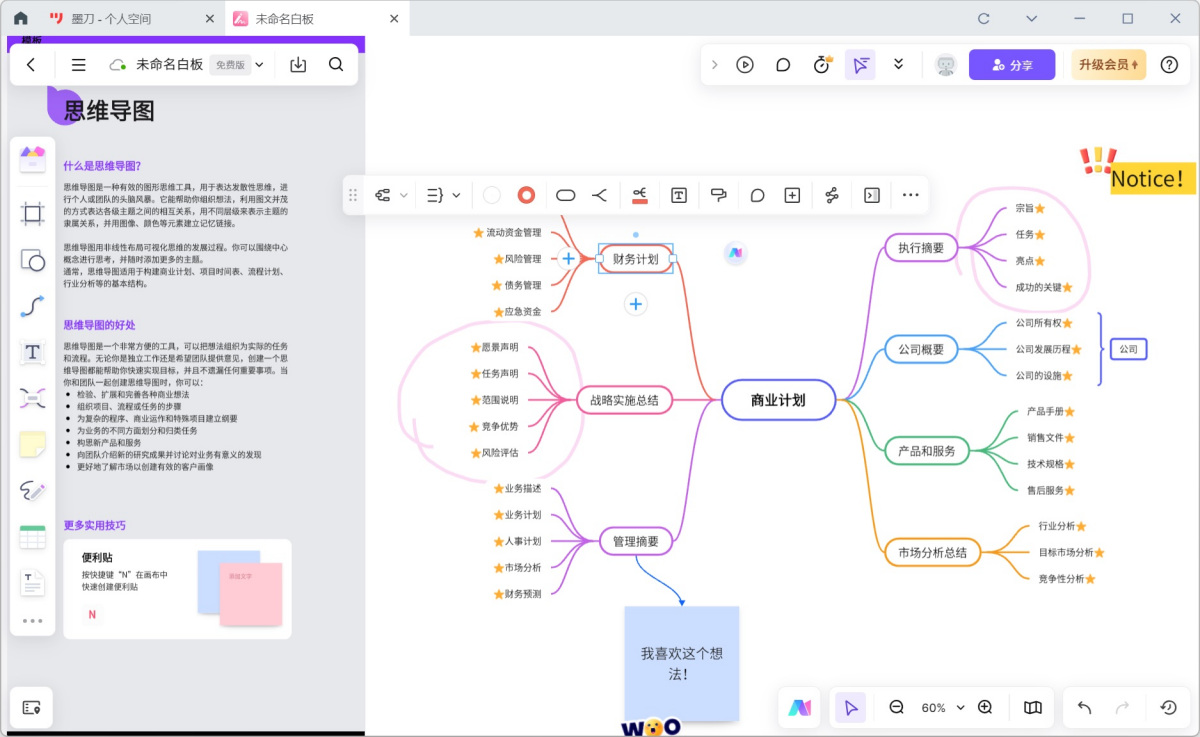
Task: Activate the select pointer tool at bottom
Action: 850,708
